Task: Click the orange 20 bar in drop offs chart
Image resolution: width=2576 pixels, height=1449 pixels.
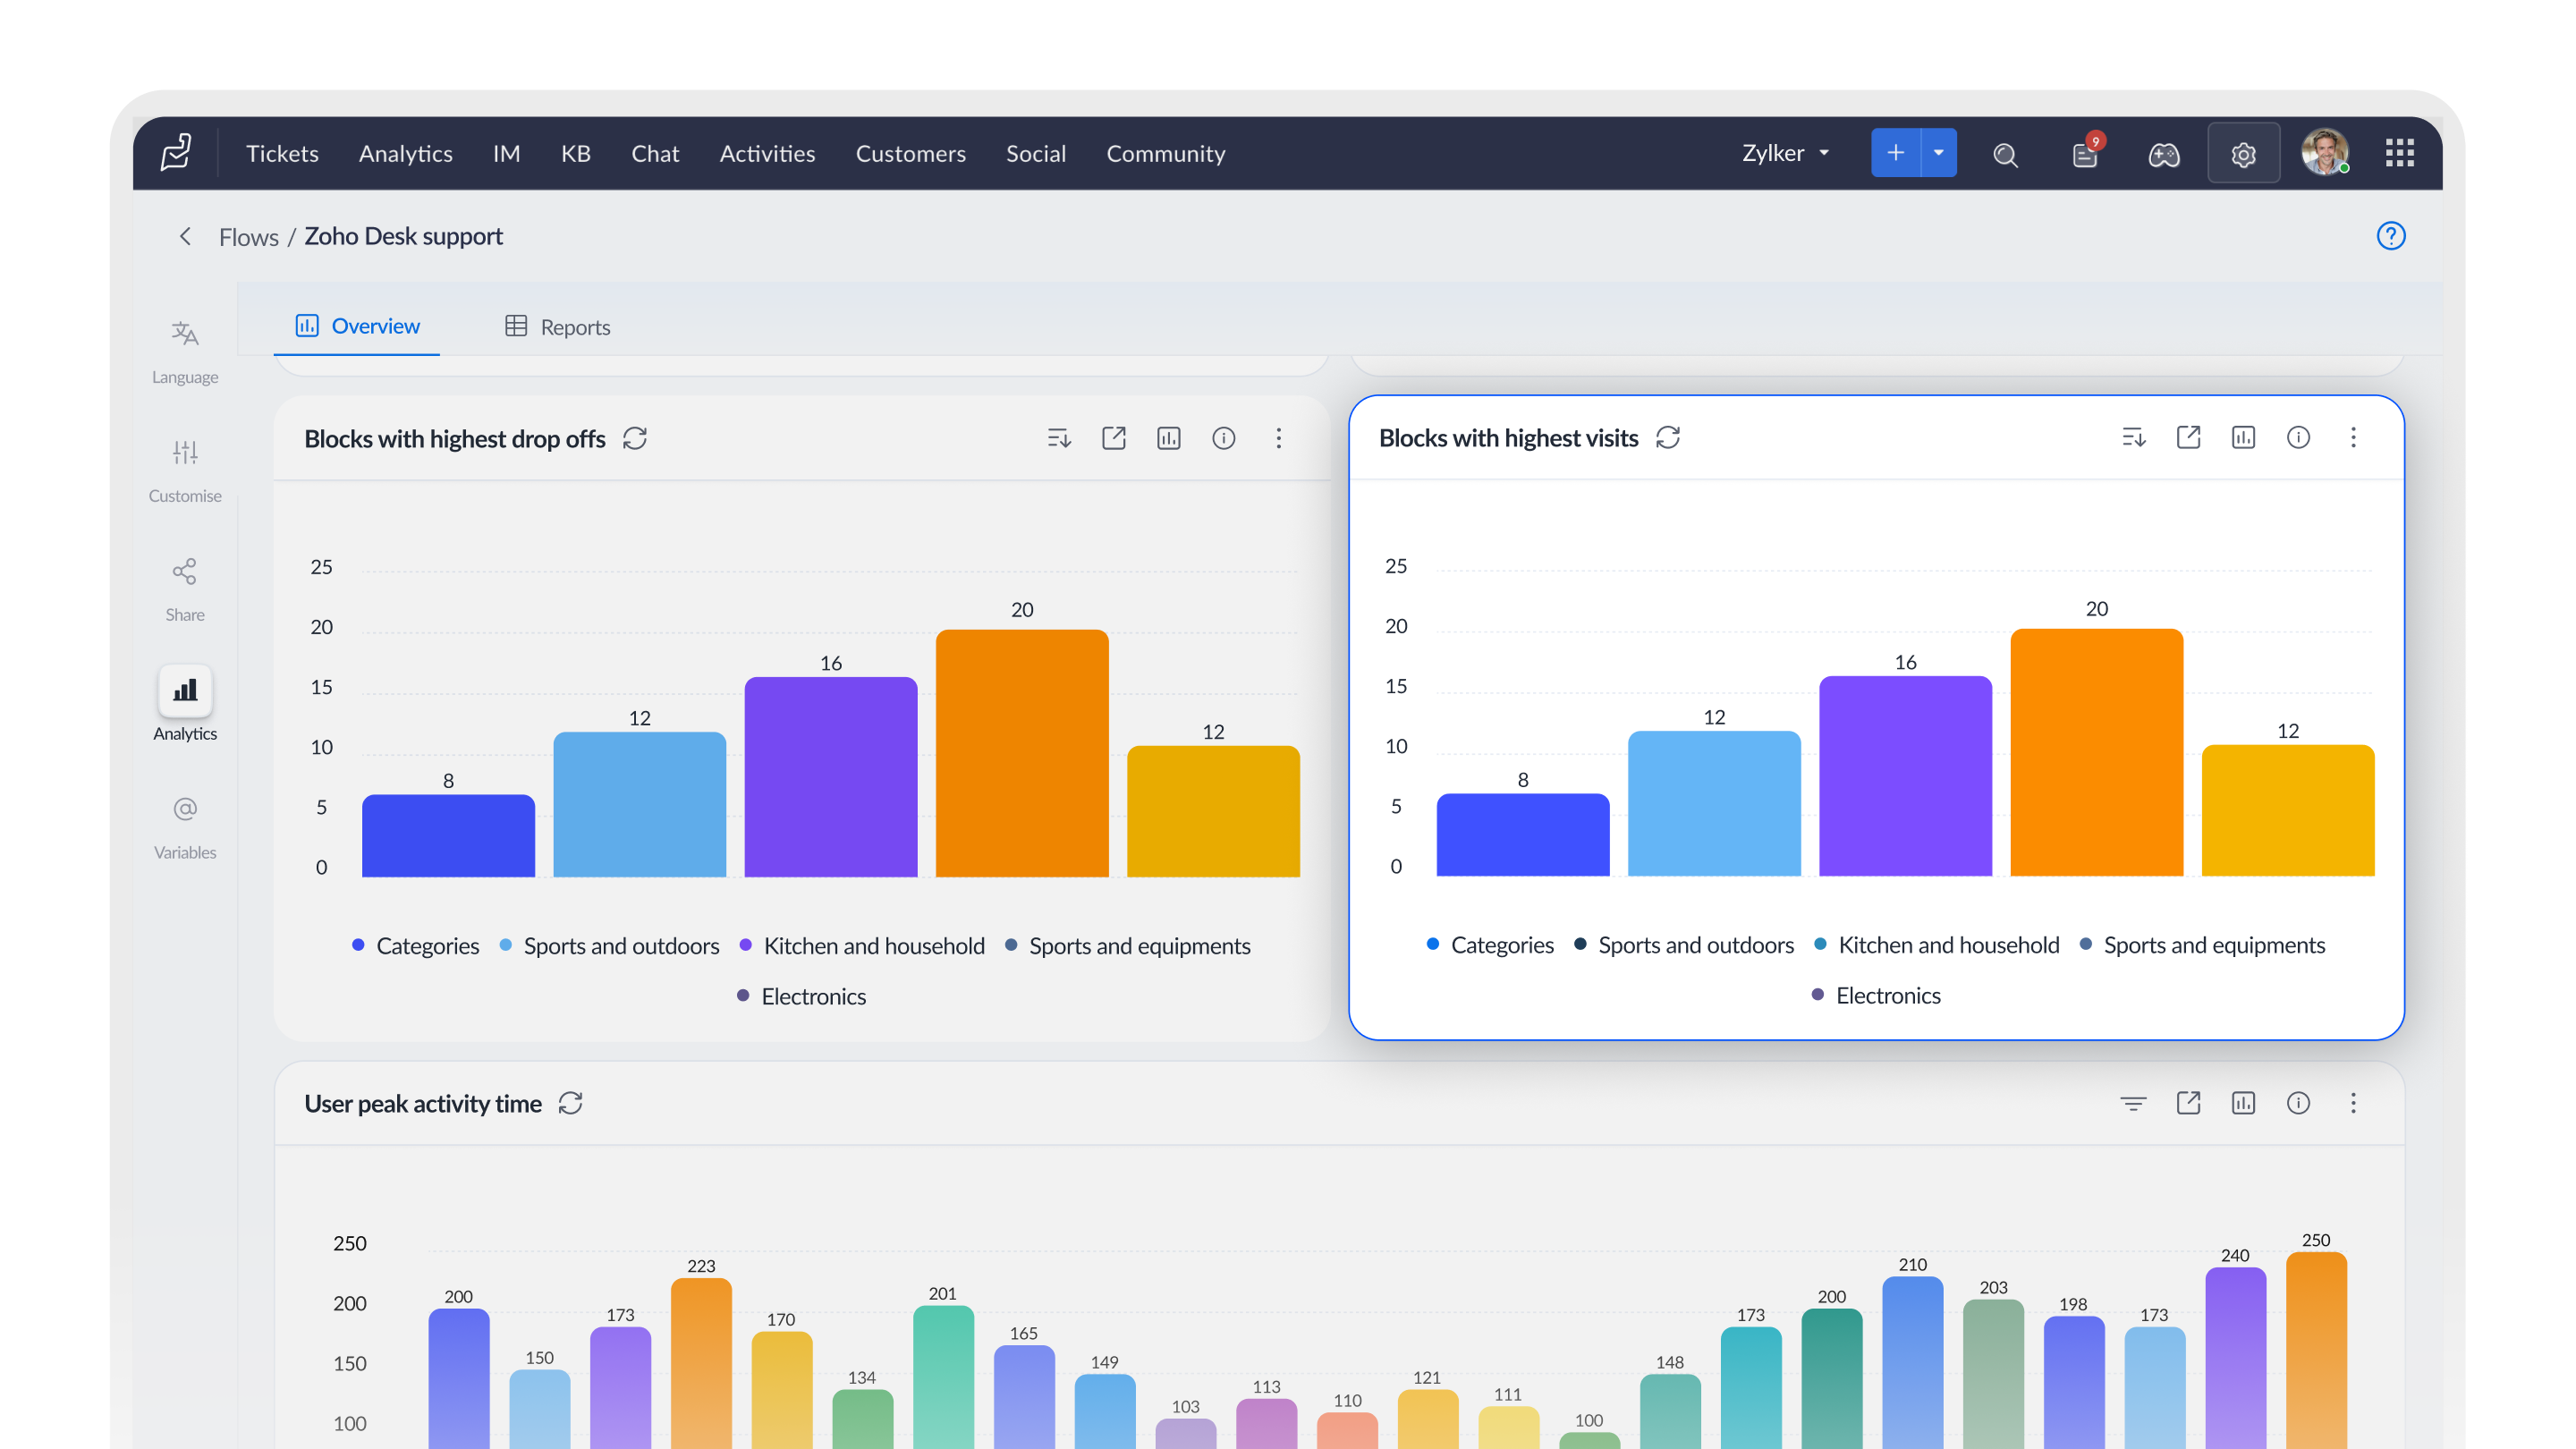Action: 1022,753
